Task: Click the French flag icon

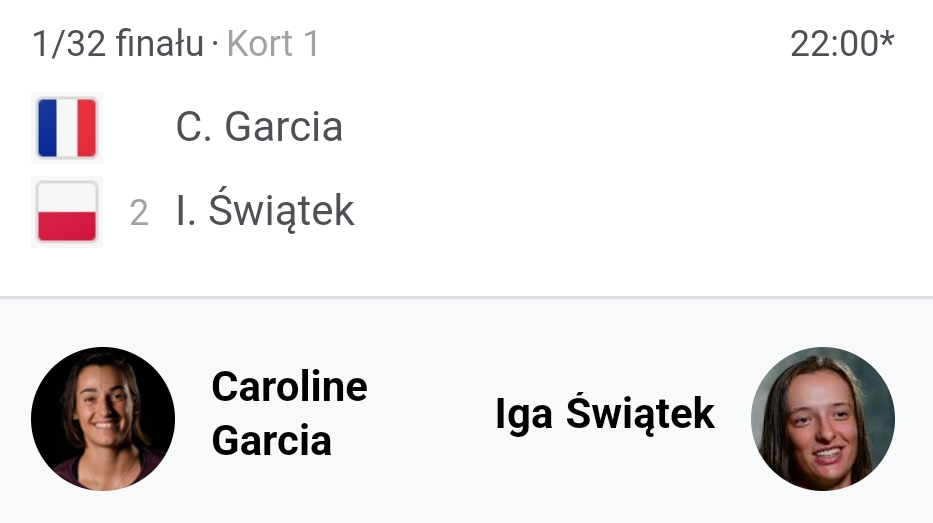Action: [67, 128]
